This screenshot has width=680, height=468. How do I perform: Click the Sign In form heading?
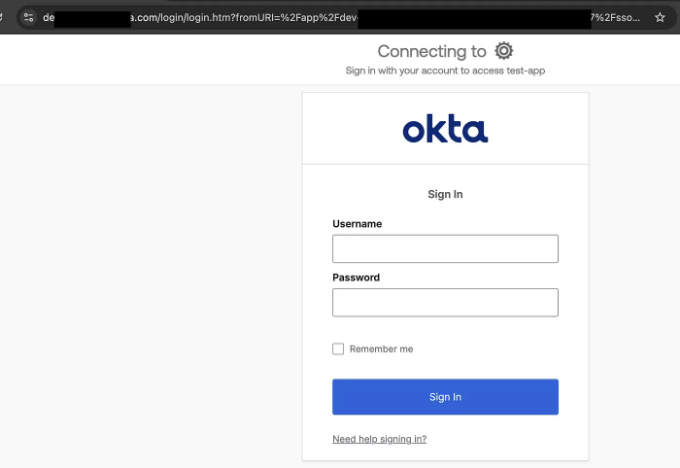pyautogui.click(x=445, y=194)
